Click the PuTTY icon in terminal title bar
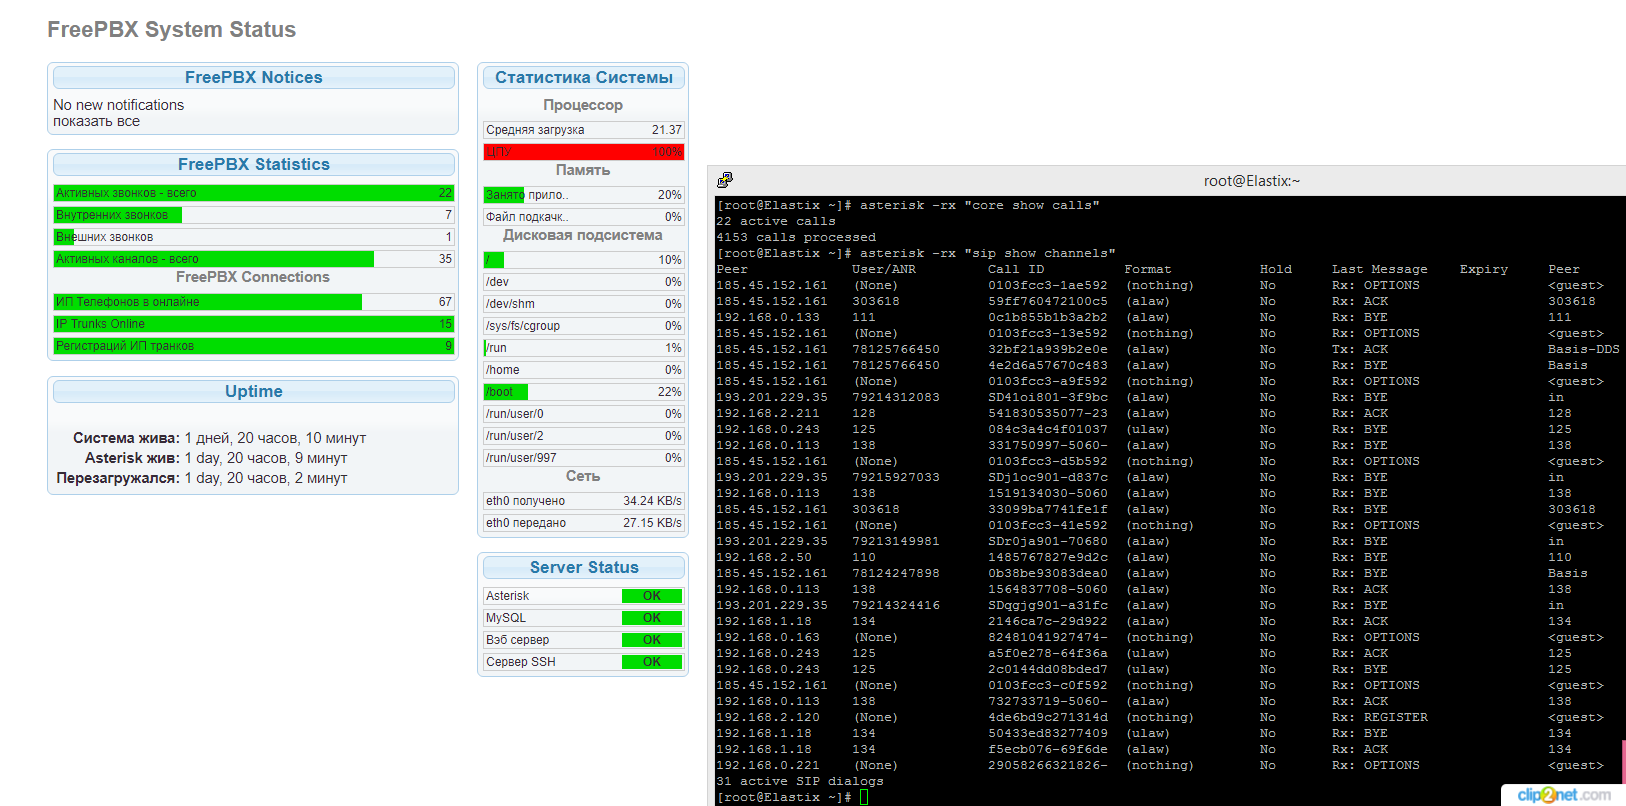1626x806 pixels. [x=725, y=180]
